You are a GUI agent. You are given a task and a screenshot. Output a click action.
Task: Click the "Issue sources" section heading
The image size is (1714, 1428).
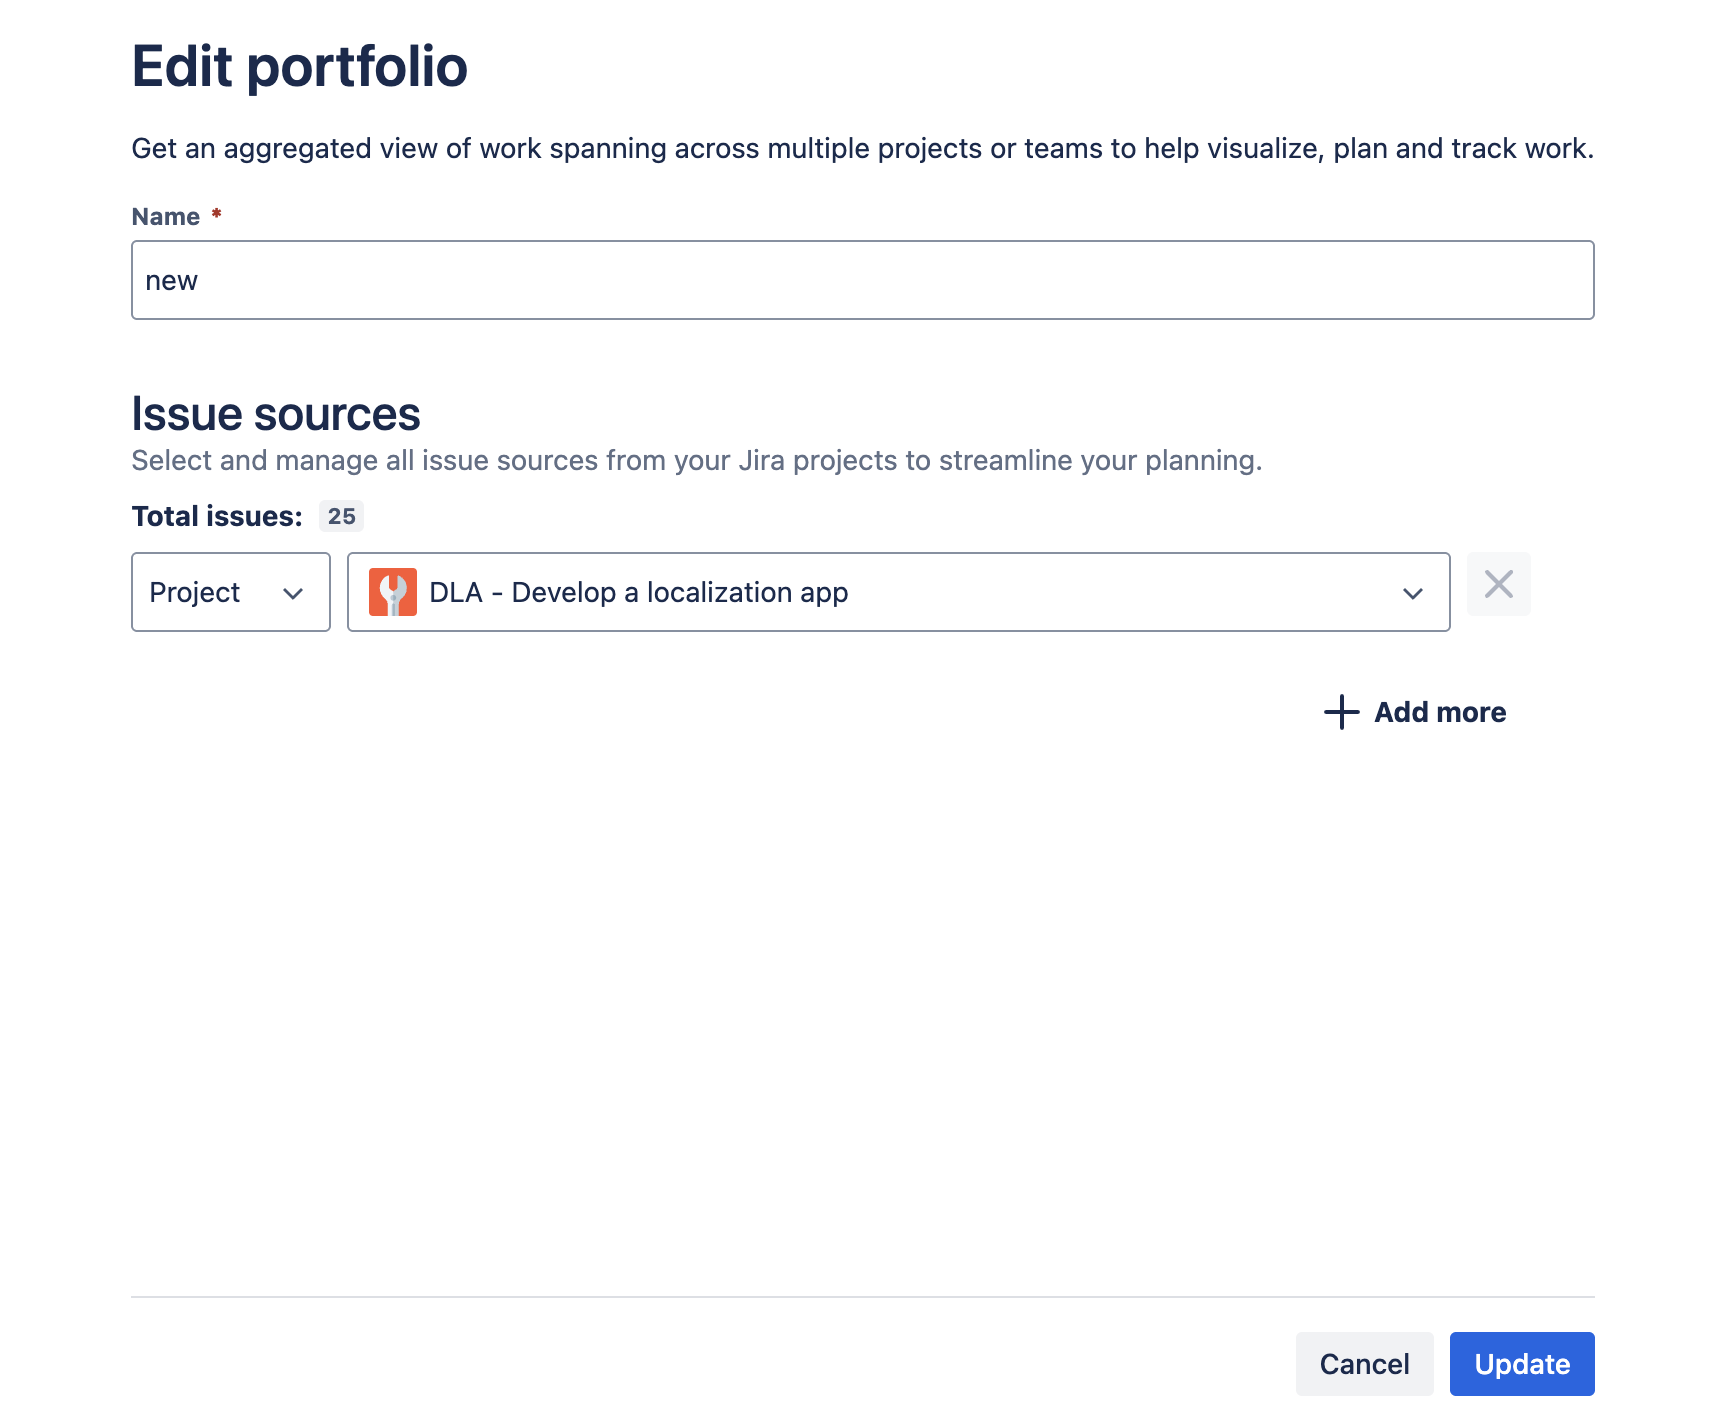(x=276, y=414)
